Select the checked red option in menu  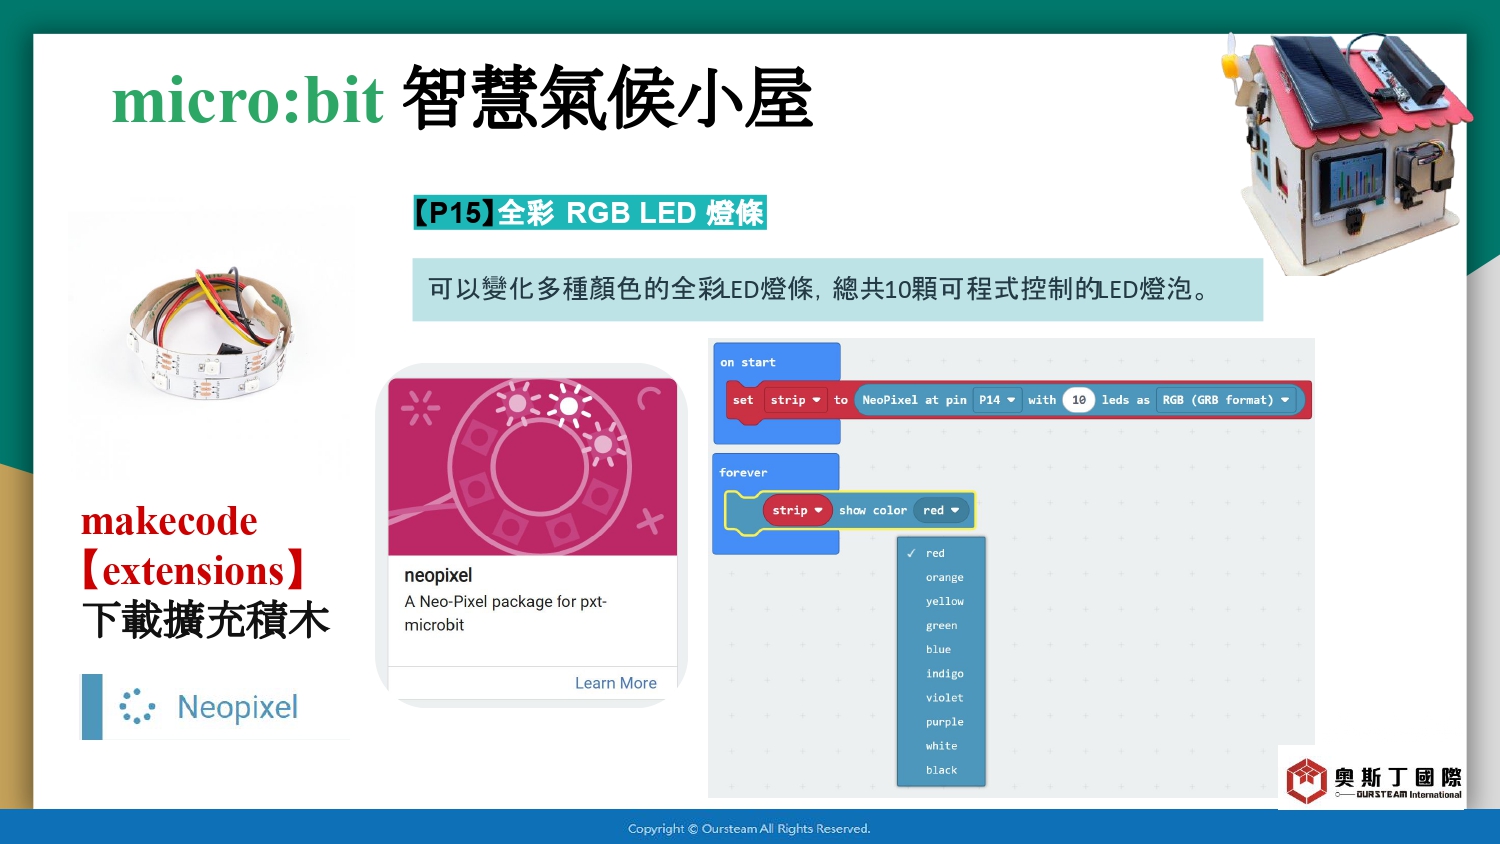pyautogui.click(x=935, y=553)
